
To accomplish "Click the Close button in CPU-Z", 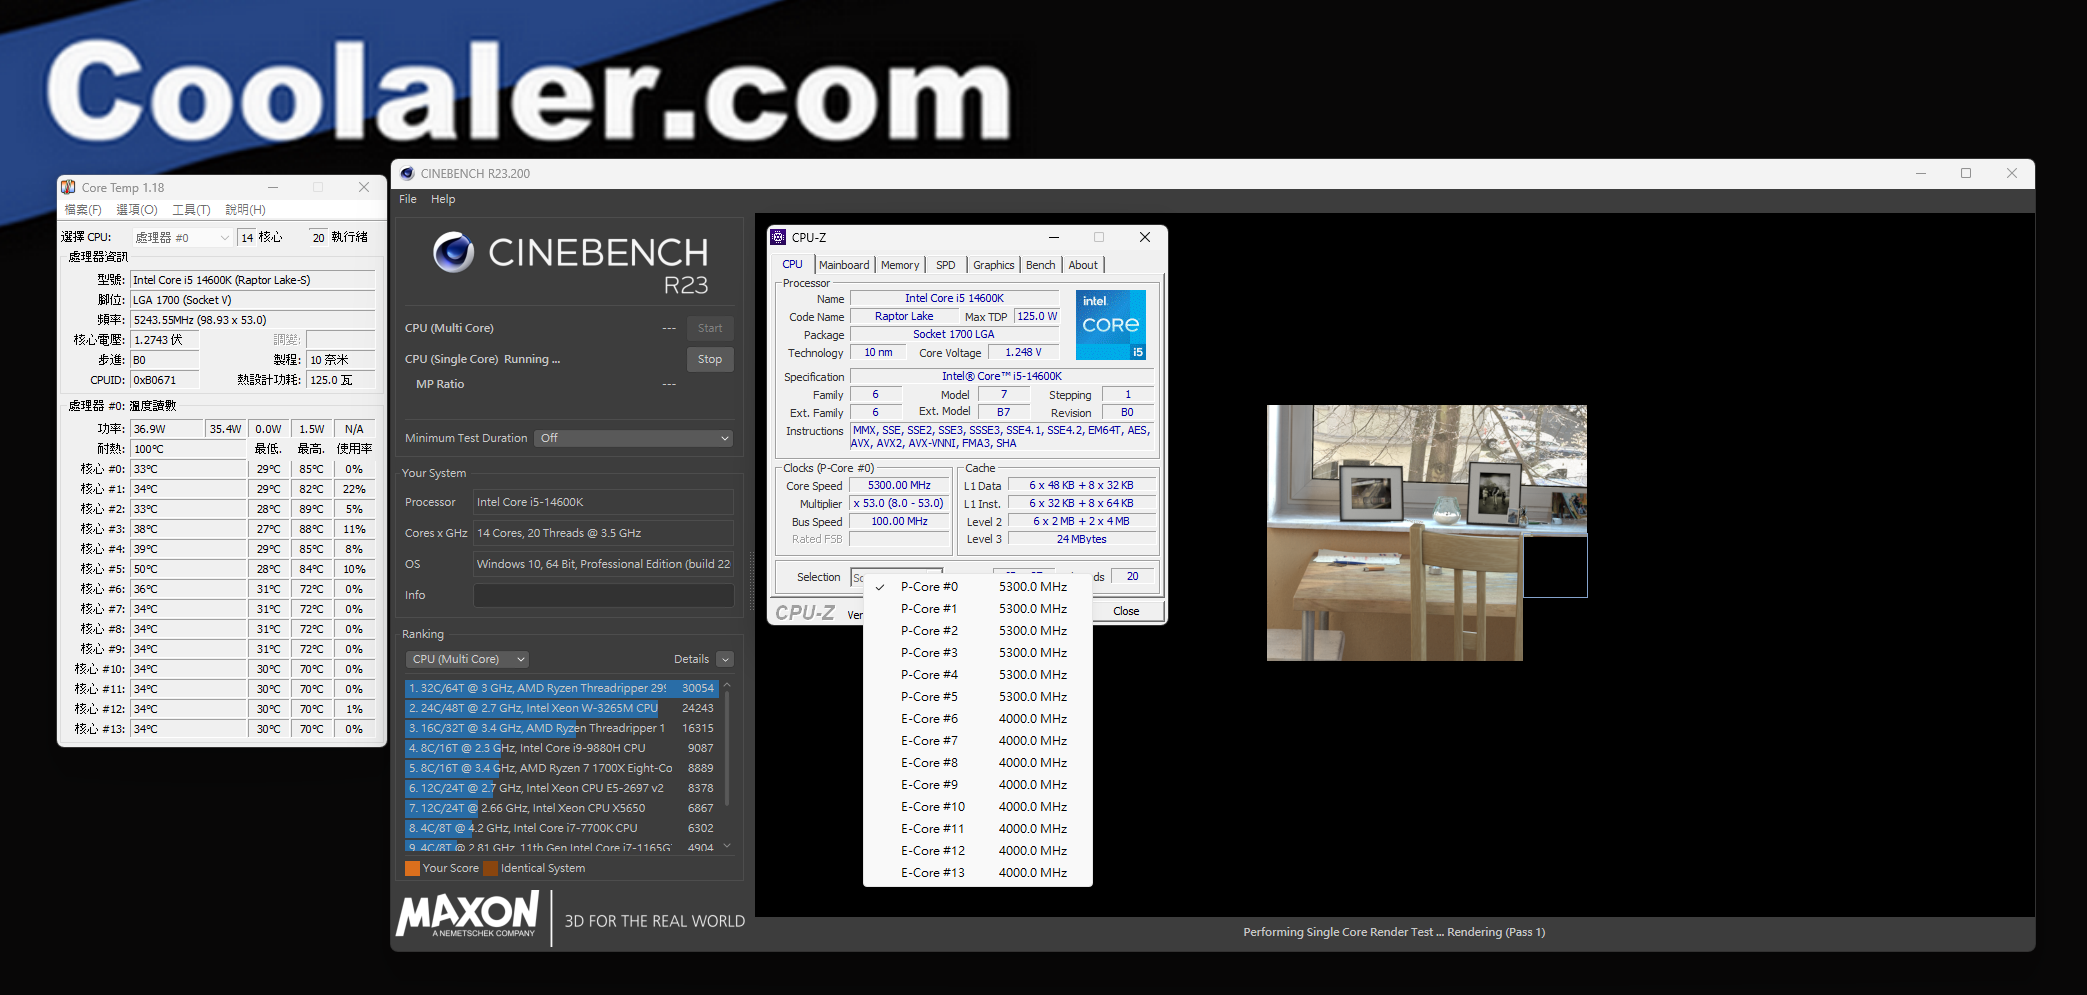I will point(1126,611).
